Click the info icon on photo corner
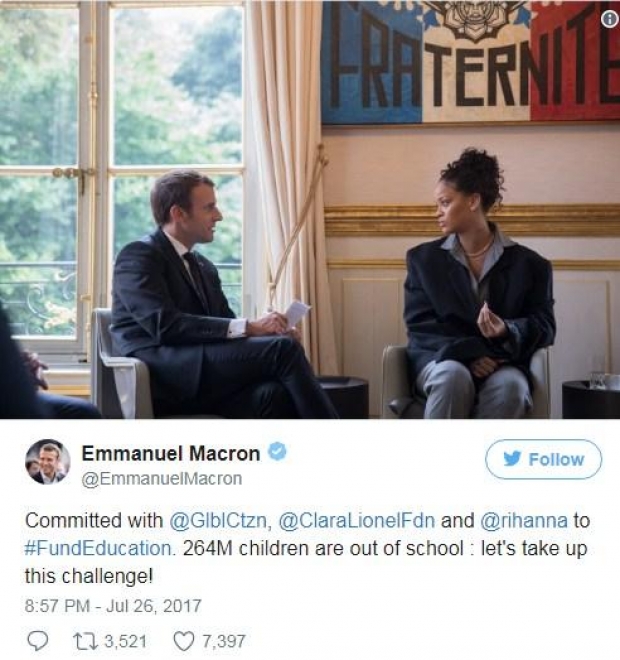Image resolution: width=620 pixels, height=660 pixels. click(609, 19)
